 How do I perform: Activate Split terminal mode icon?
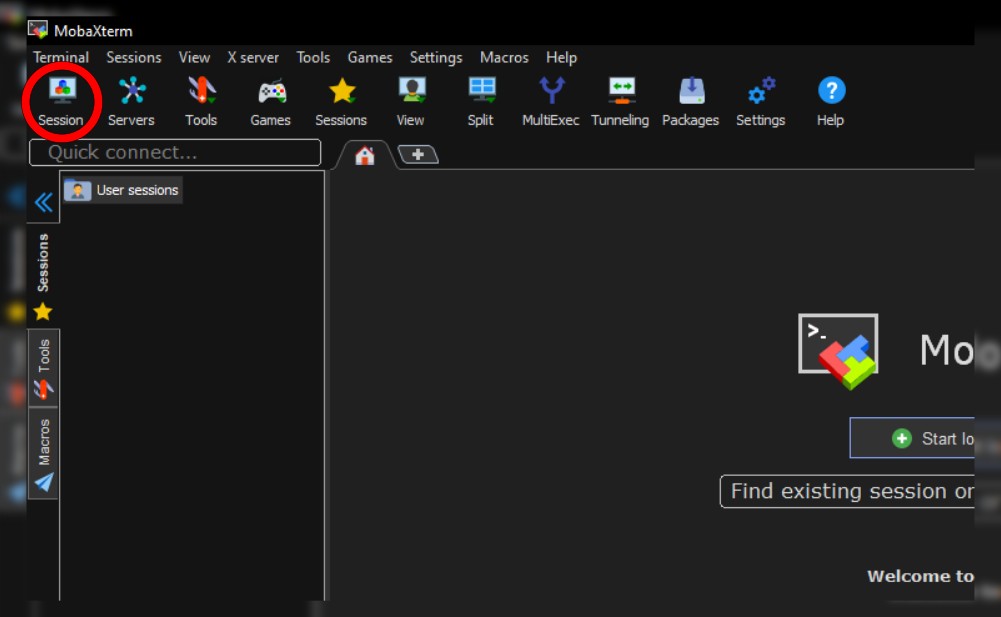(481, 102)
